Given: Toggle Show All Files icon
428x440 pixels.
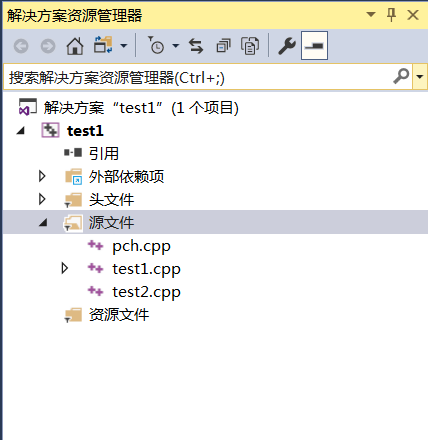Looking at the screenshot, I should click(250, 46).
